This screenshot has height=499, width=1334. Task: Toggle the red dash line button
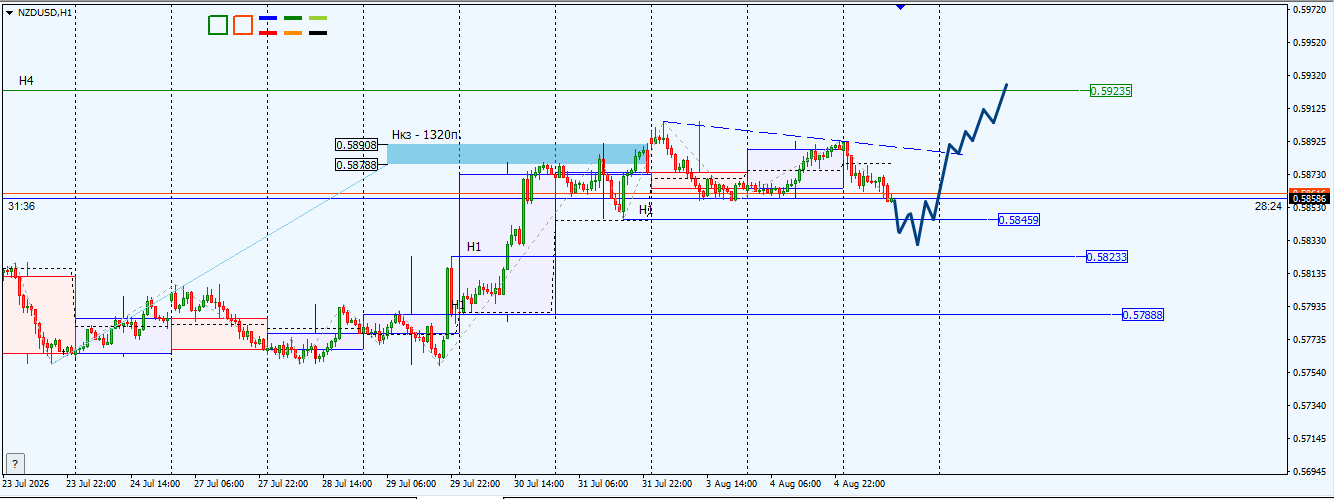tap(267, 32)
